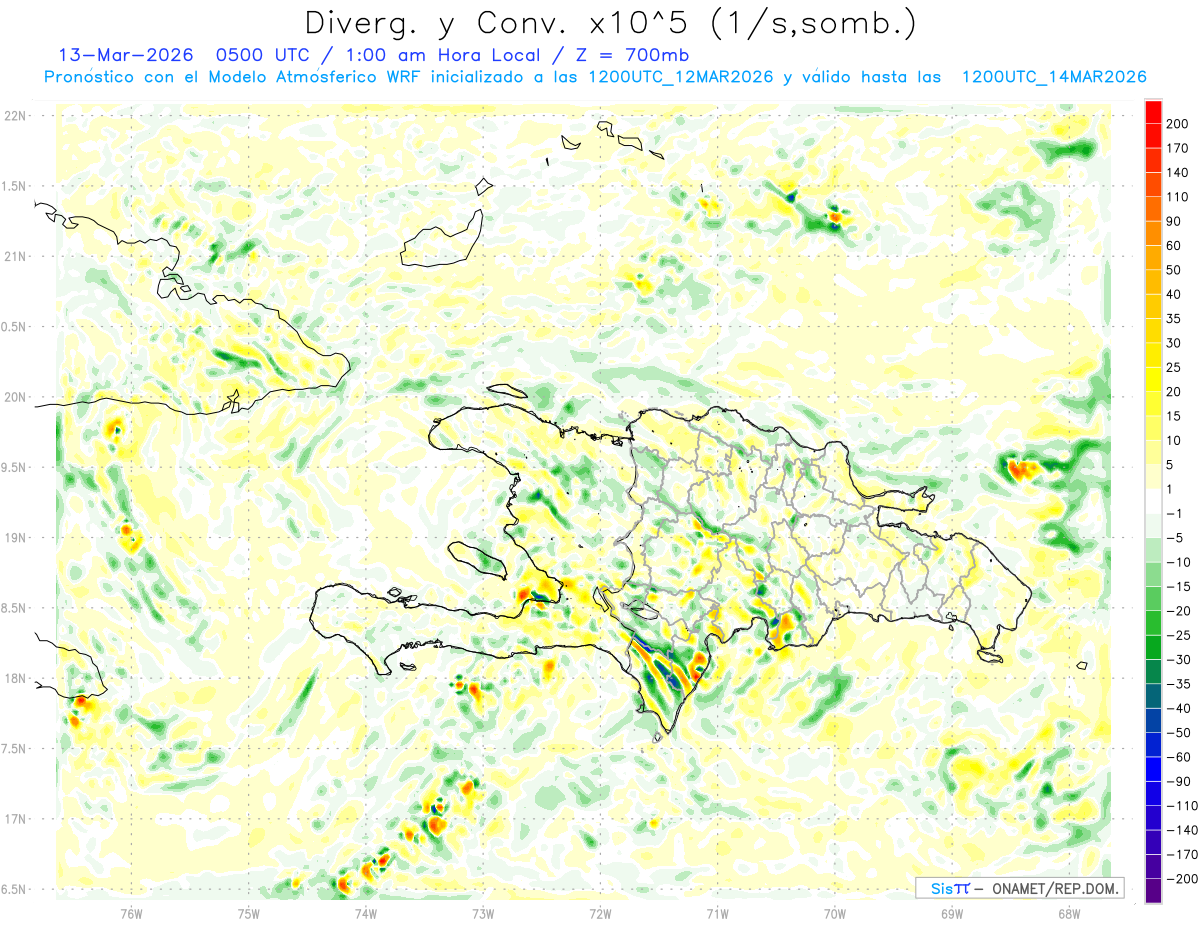Select colorbar value -50
Viewport: 1200px width, 927px height.
pyautogui.click(x=1178, y=733)
